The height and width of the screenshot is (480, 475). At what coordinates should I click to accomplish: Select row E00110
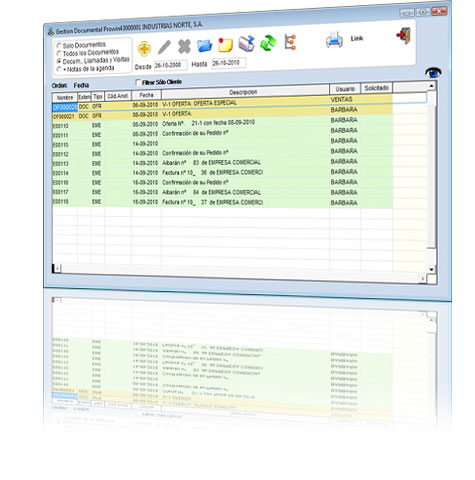tap(222, 124)
